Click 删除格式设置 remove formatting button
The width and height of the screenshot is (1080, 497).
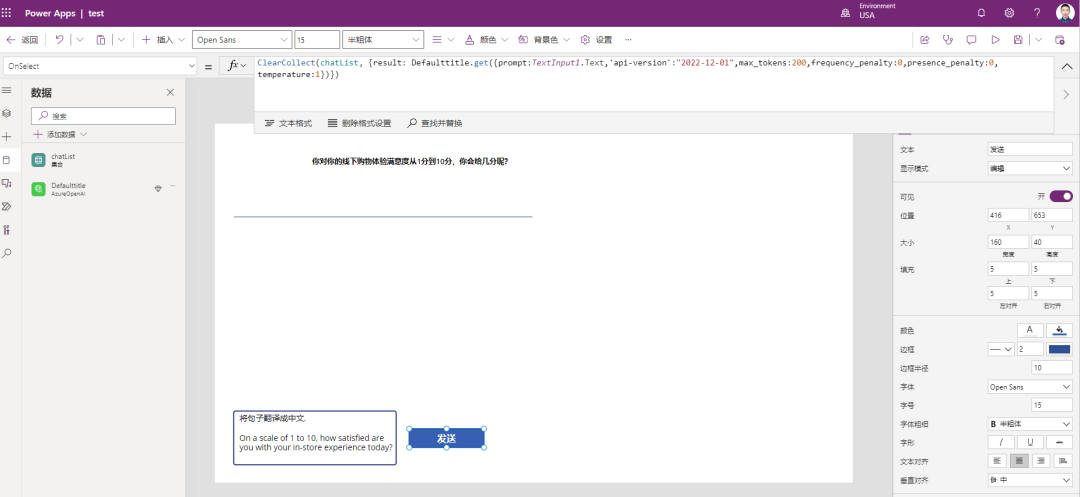pos(359,123)
